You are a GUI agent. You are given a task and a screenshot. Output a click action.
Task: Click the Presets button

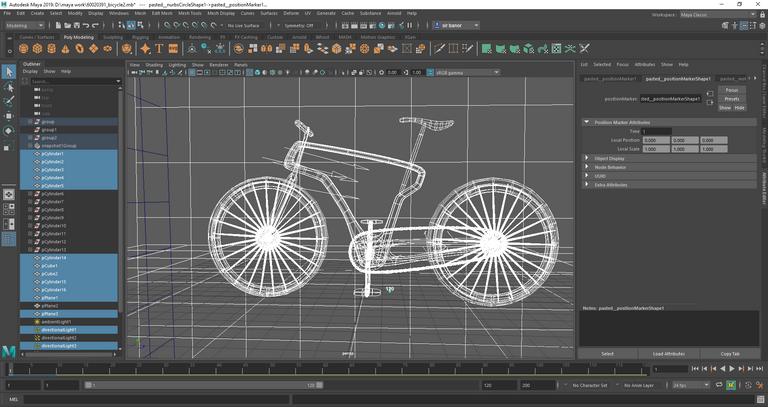(x=732, y=98)
